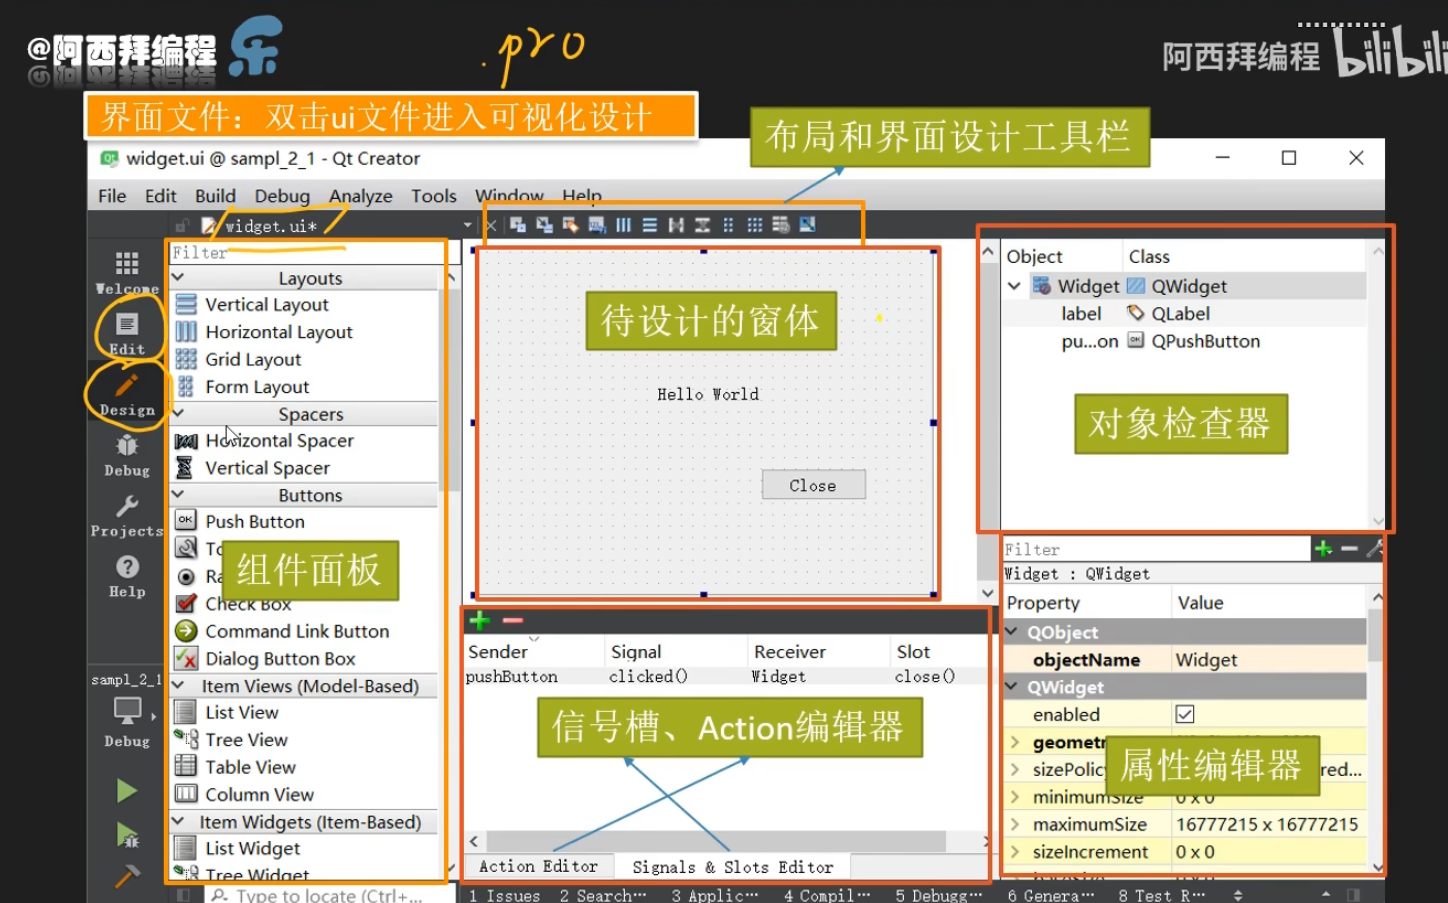Open the 4 Compile output pane
1448x903 pixels.
pyautogui.click(x=827, y=895)
